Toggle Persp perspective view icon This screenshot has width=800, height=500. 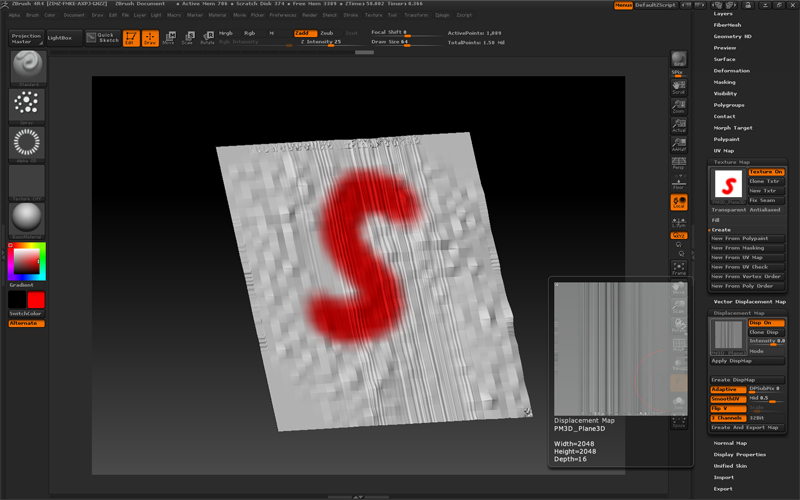(x=679, y=163)
